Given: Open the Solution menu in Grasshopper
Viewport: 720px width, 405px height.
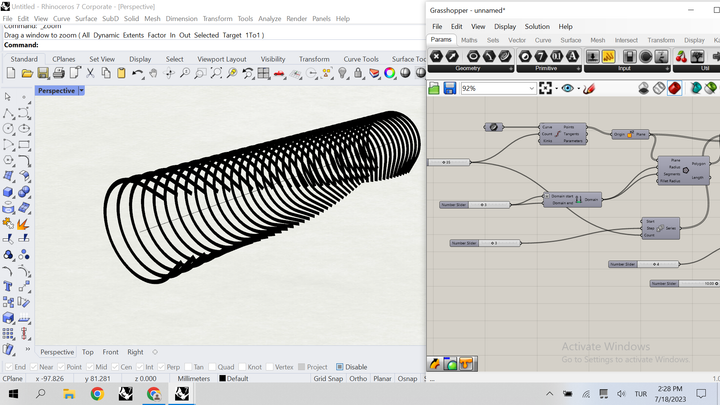Looking at the screenshot, I should (537, 27).
